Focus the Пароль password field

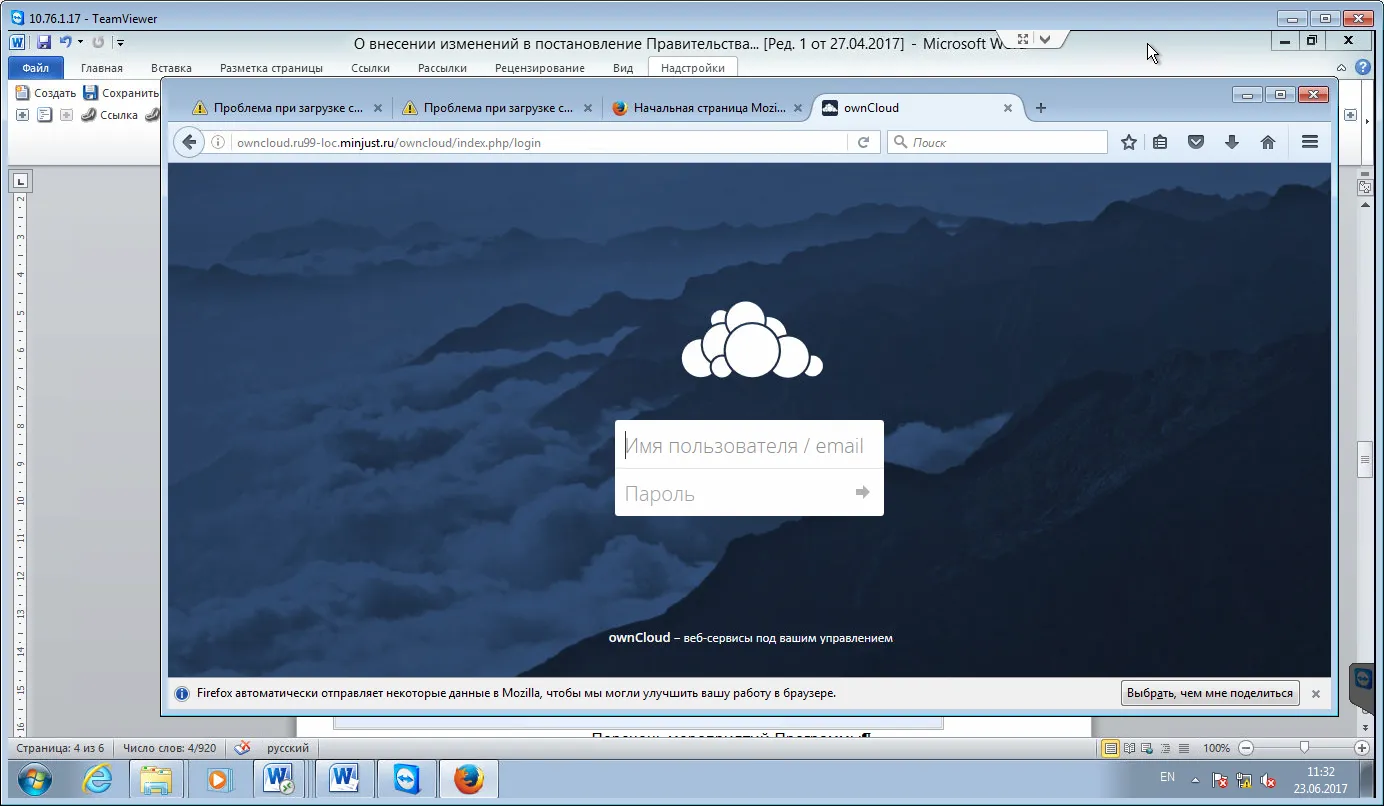749,492
